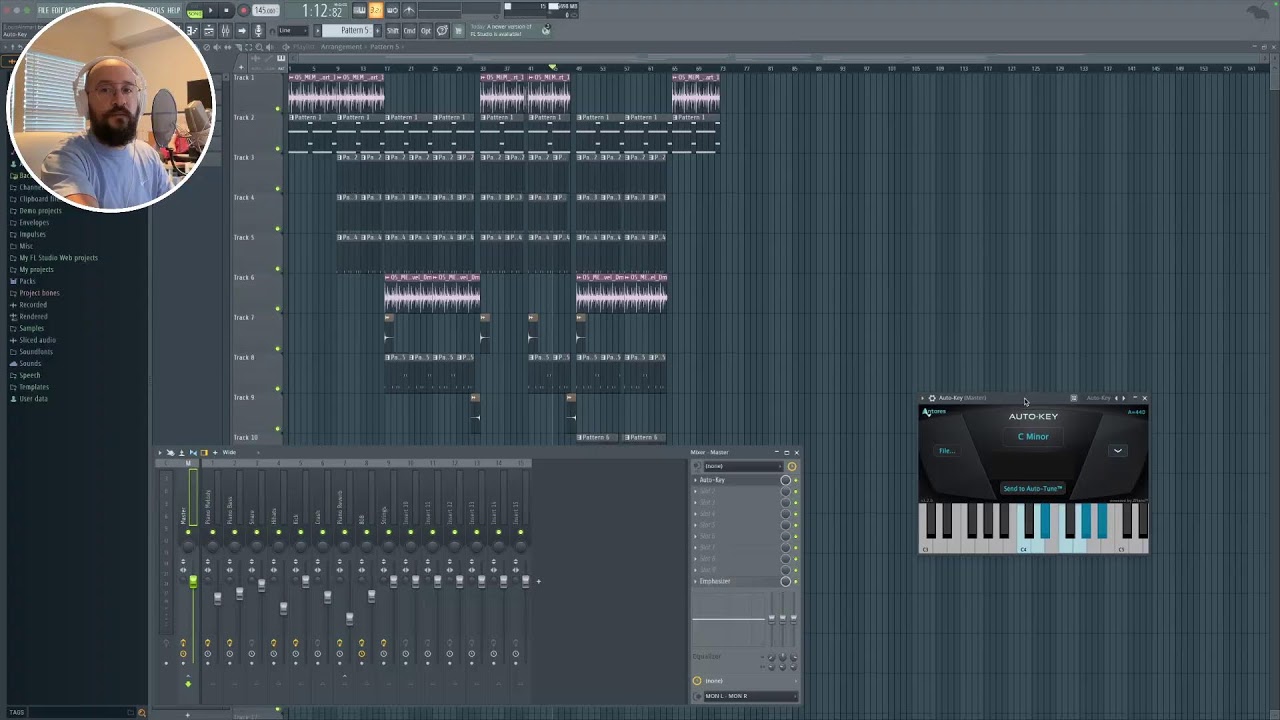The width and height of the screenshot is (1280, 720).
Task: Open Soundfonts folder in browser
Action: 36,352
